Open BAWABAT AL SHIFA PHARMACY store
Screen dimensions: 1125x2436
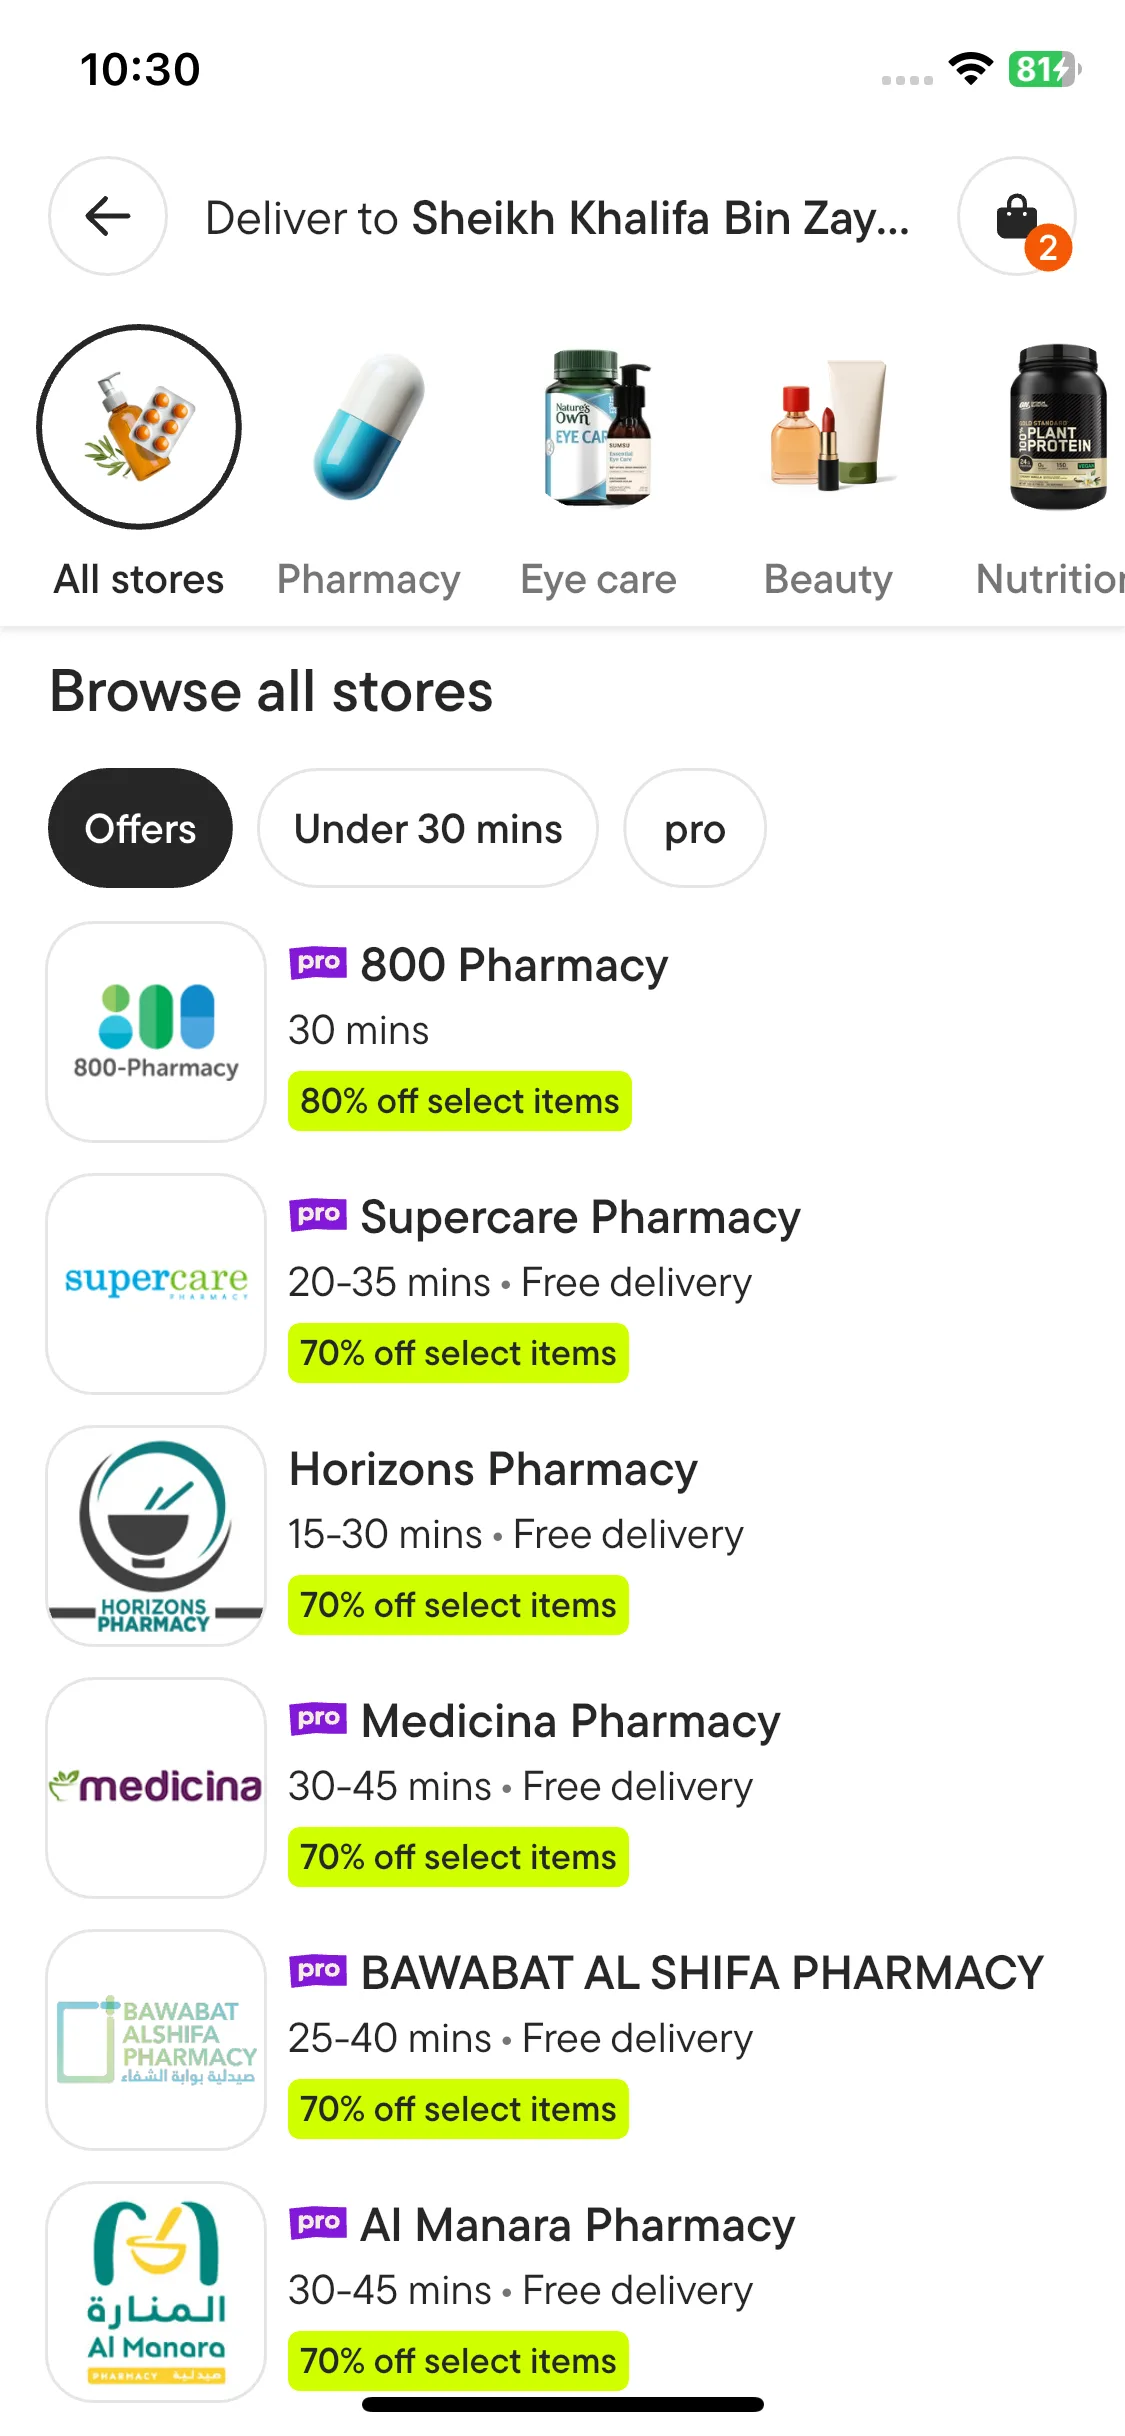coord(701,1974)
